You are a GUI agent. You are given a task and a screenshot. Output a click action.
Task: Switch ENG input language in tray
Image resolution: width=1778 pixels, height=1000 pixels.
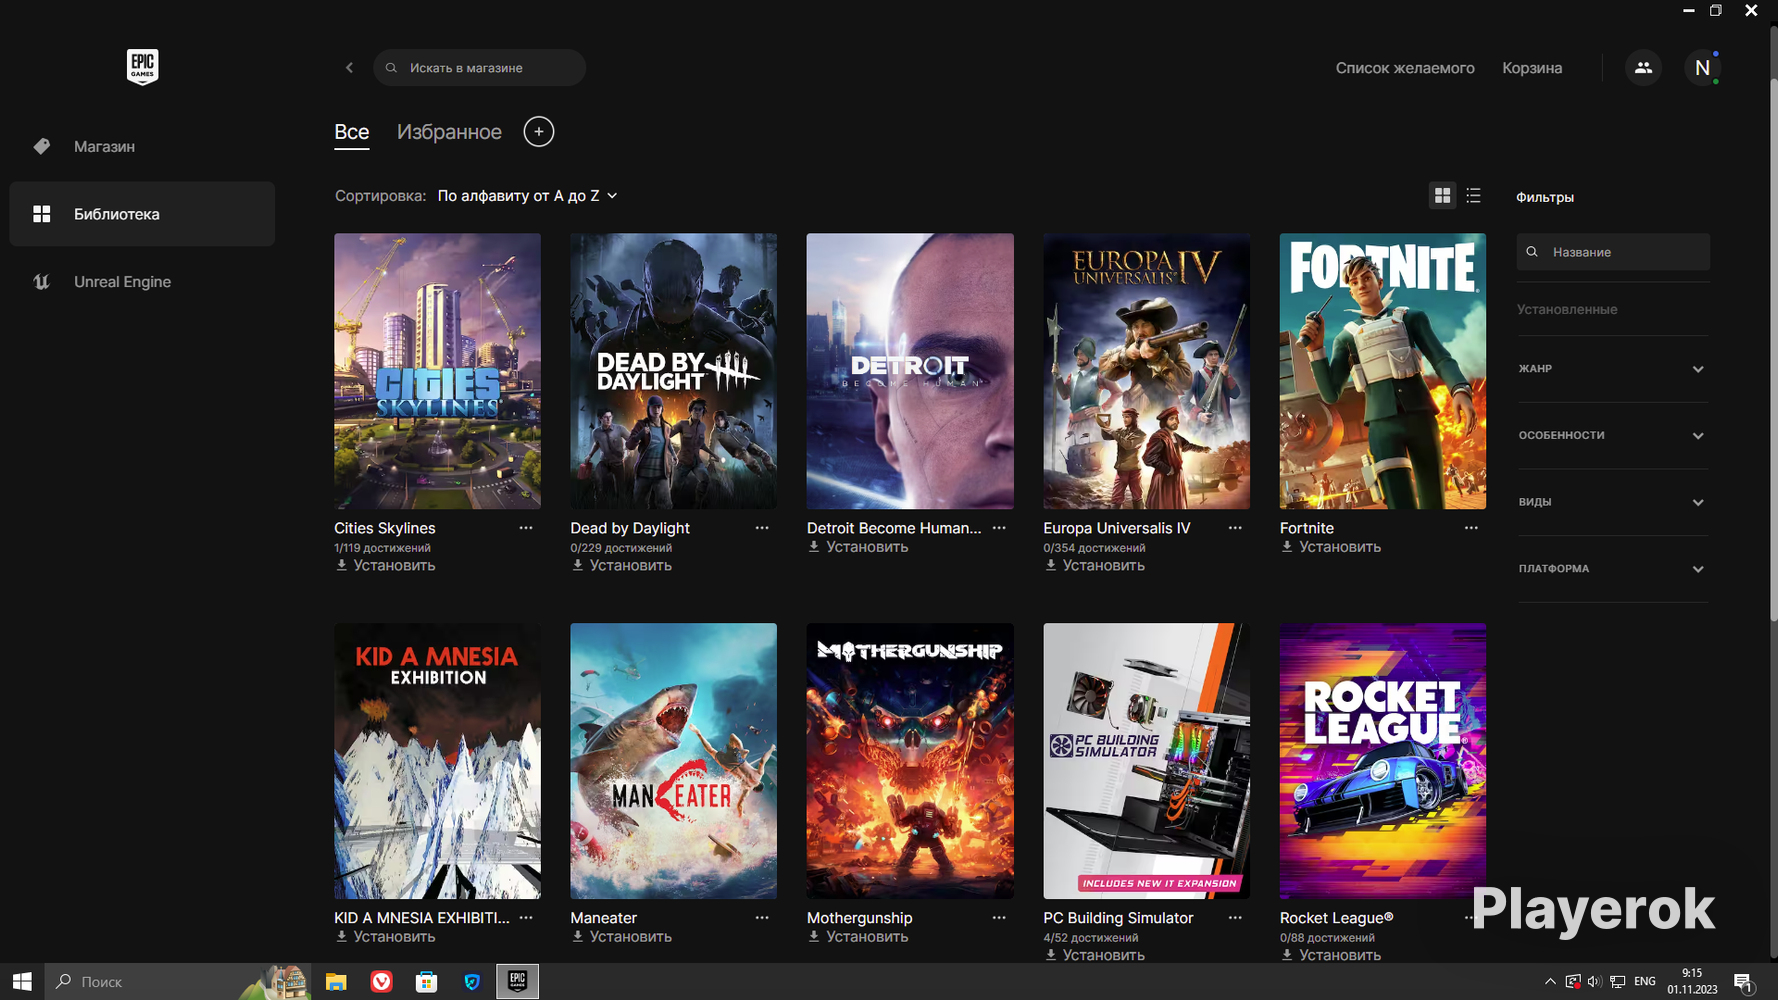click(x=1645, y=982)
